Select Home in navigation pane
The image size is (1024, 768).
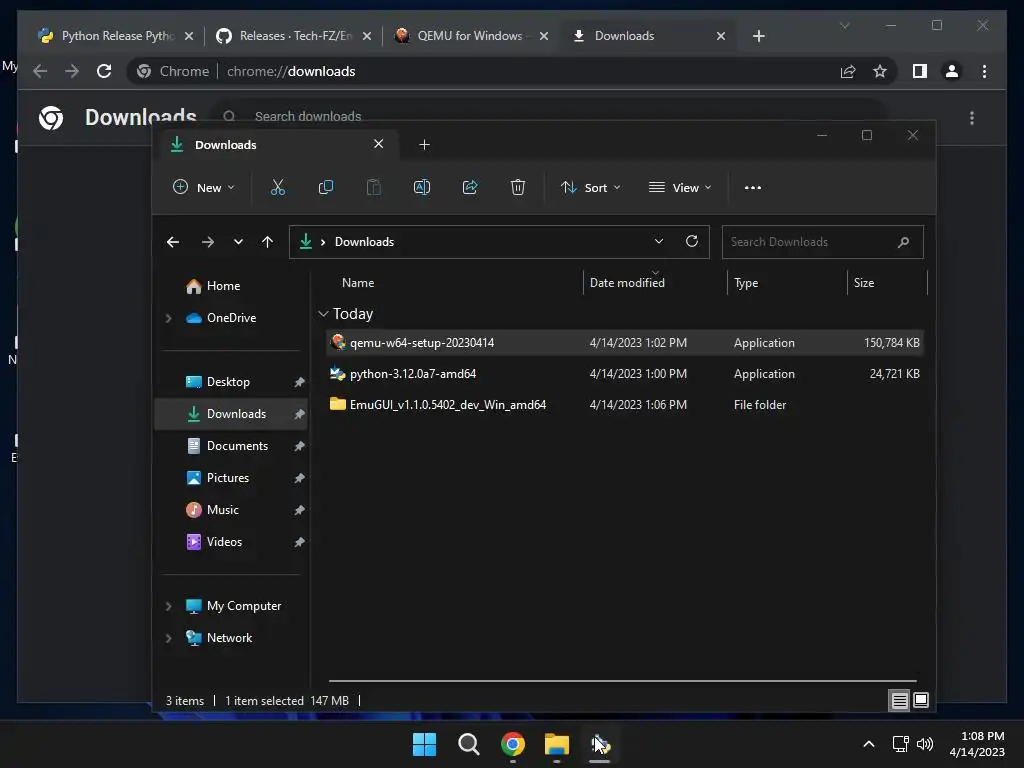click(223, 286)
